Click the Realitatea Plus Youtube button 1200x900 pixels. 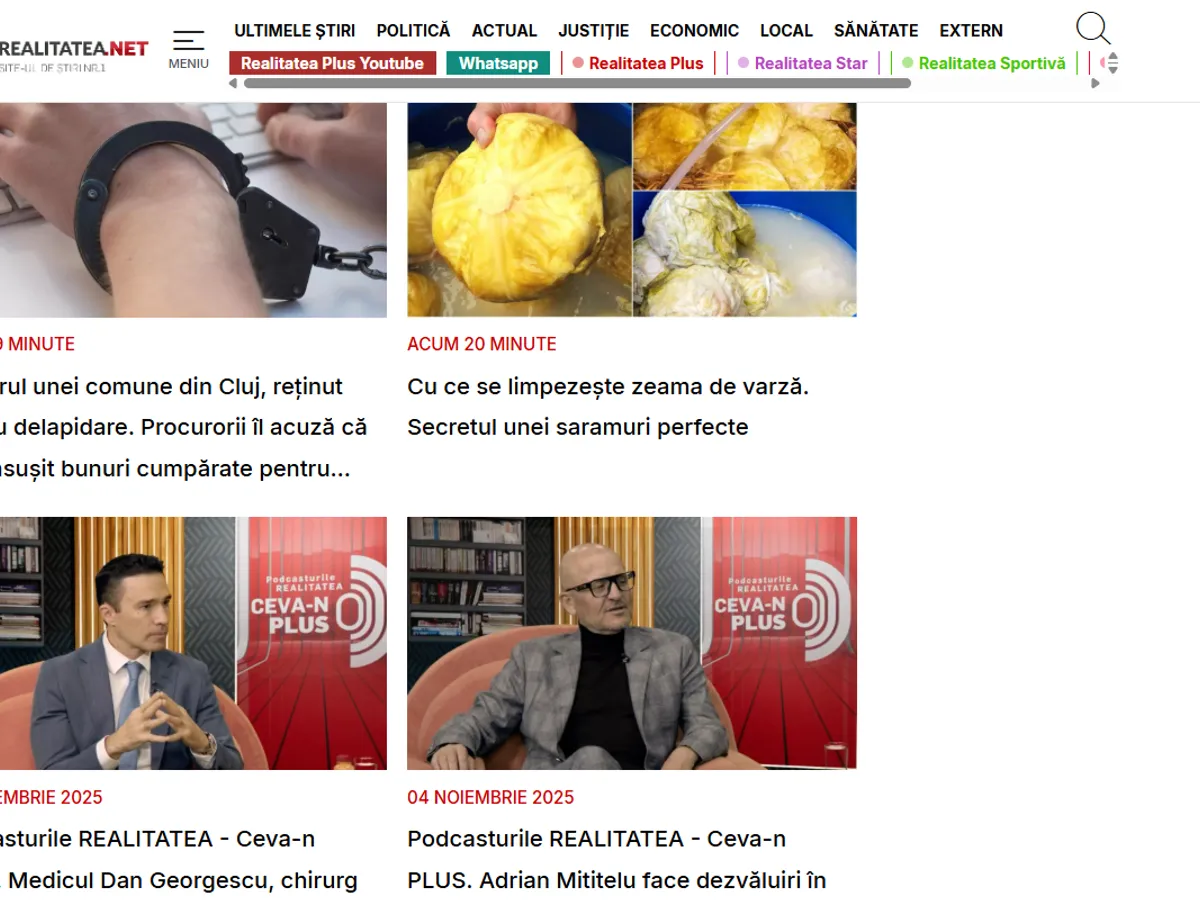[332, 63]
